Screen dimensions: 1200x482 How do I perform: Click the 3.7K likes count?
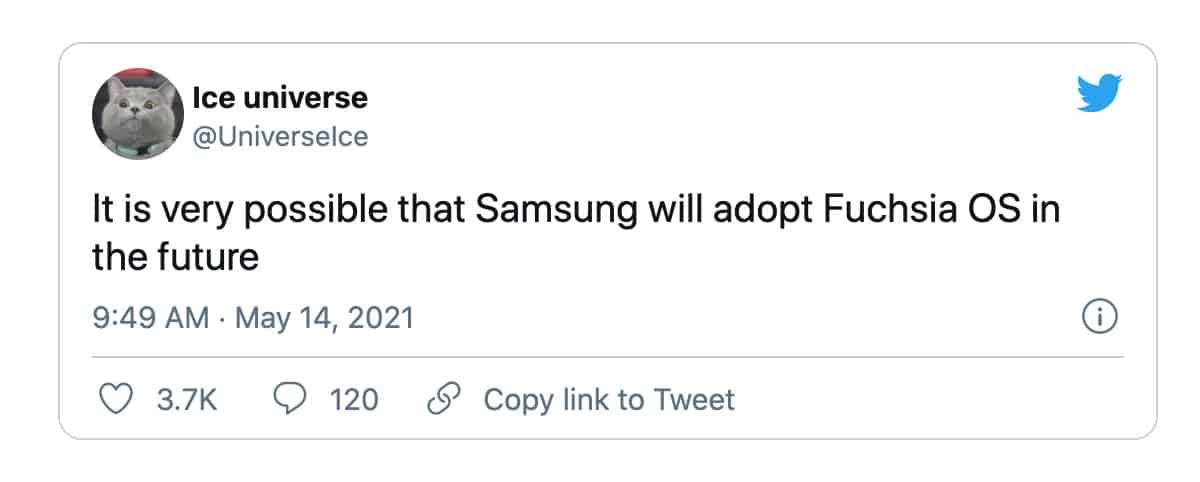pyautogui.click(x=188, y=400)
